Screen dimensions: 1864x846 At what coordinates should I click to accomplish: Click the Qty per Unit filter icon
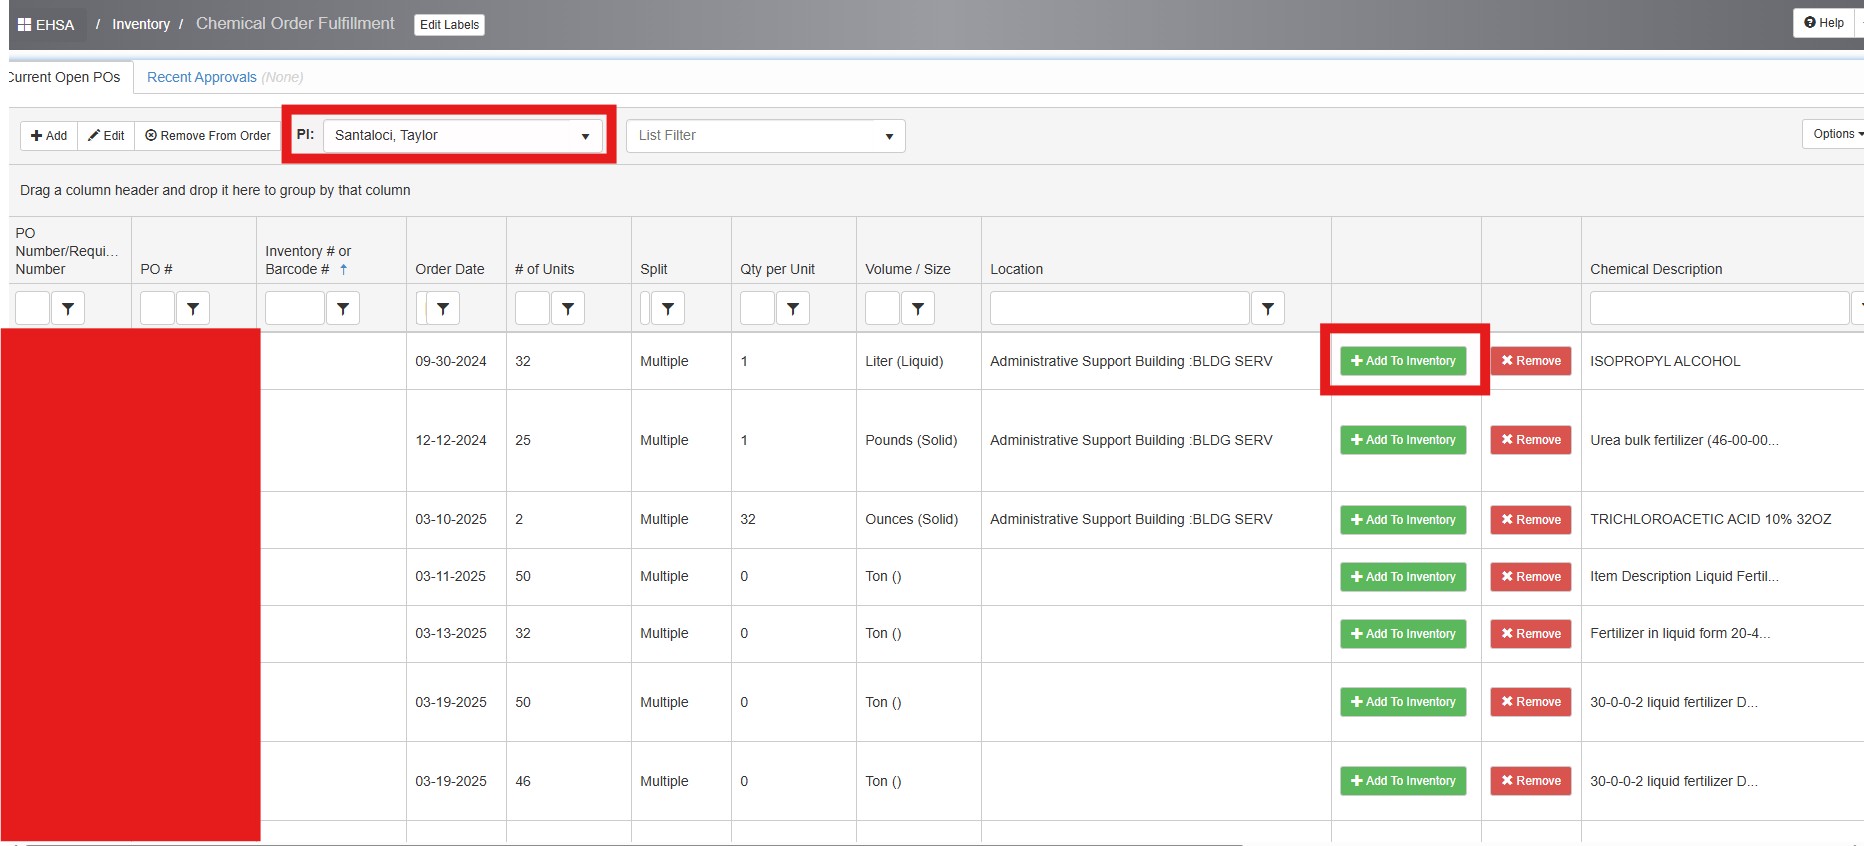pos(792,309)
